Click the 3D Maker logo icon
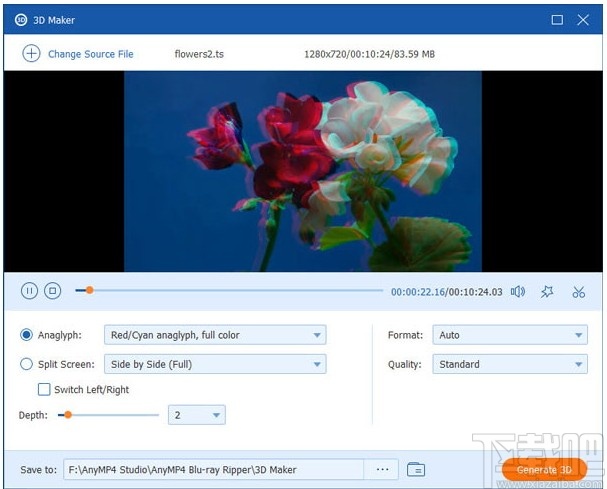Viewport: 607px width, 489px height. 21,20
